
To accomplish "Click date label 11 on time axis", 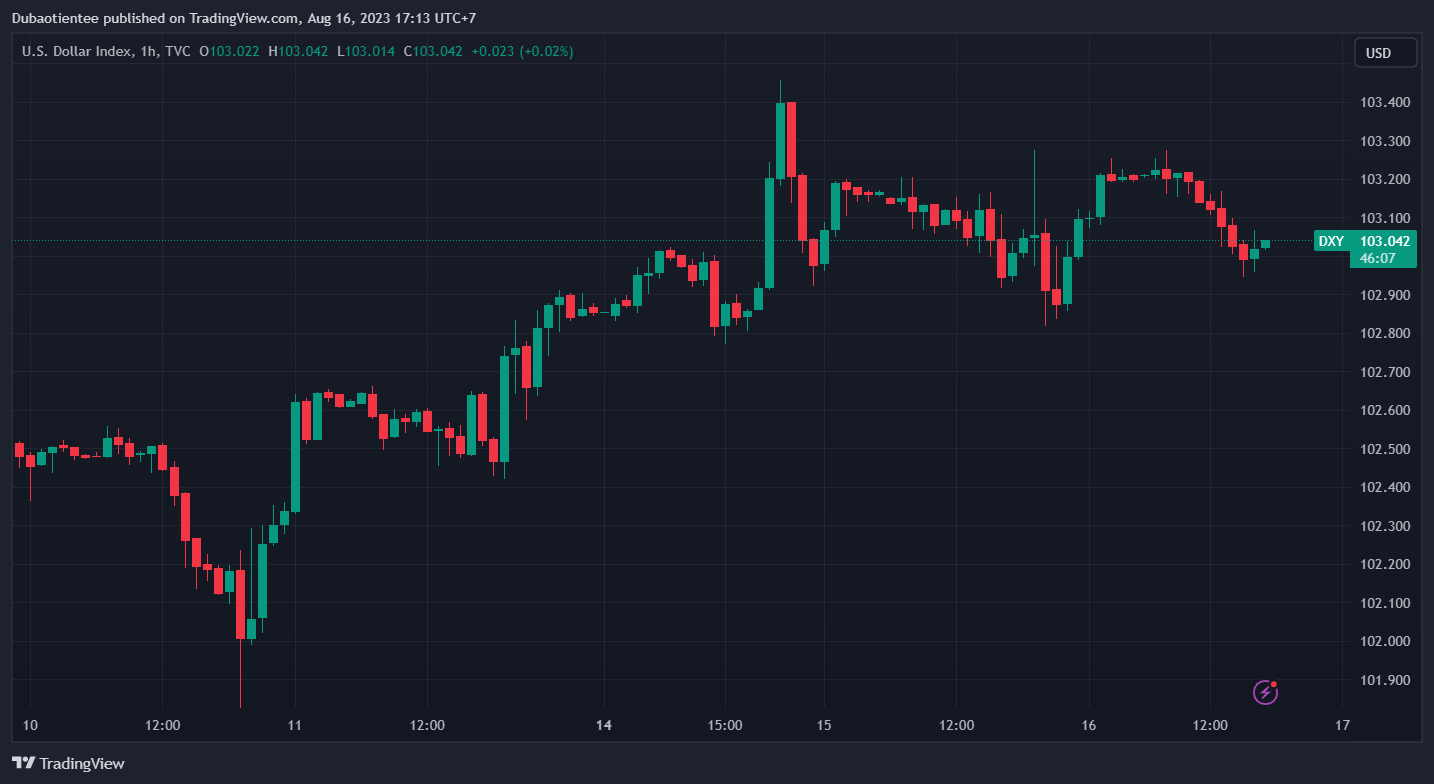I will point(294,725).
